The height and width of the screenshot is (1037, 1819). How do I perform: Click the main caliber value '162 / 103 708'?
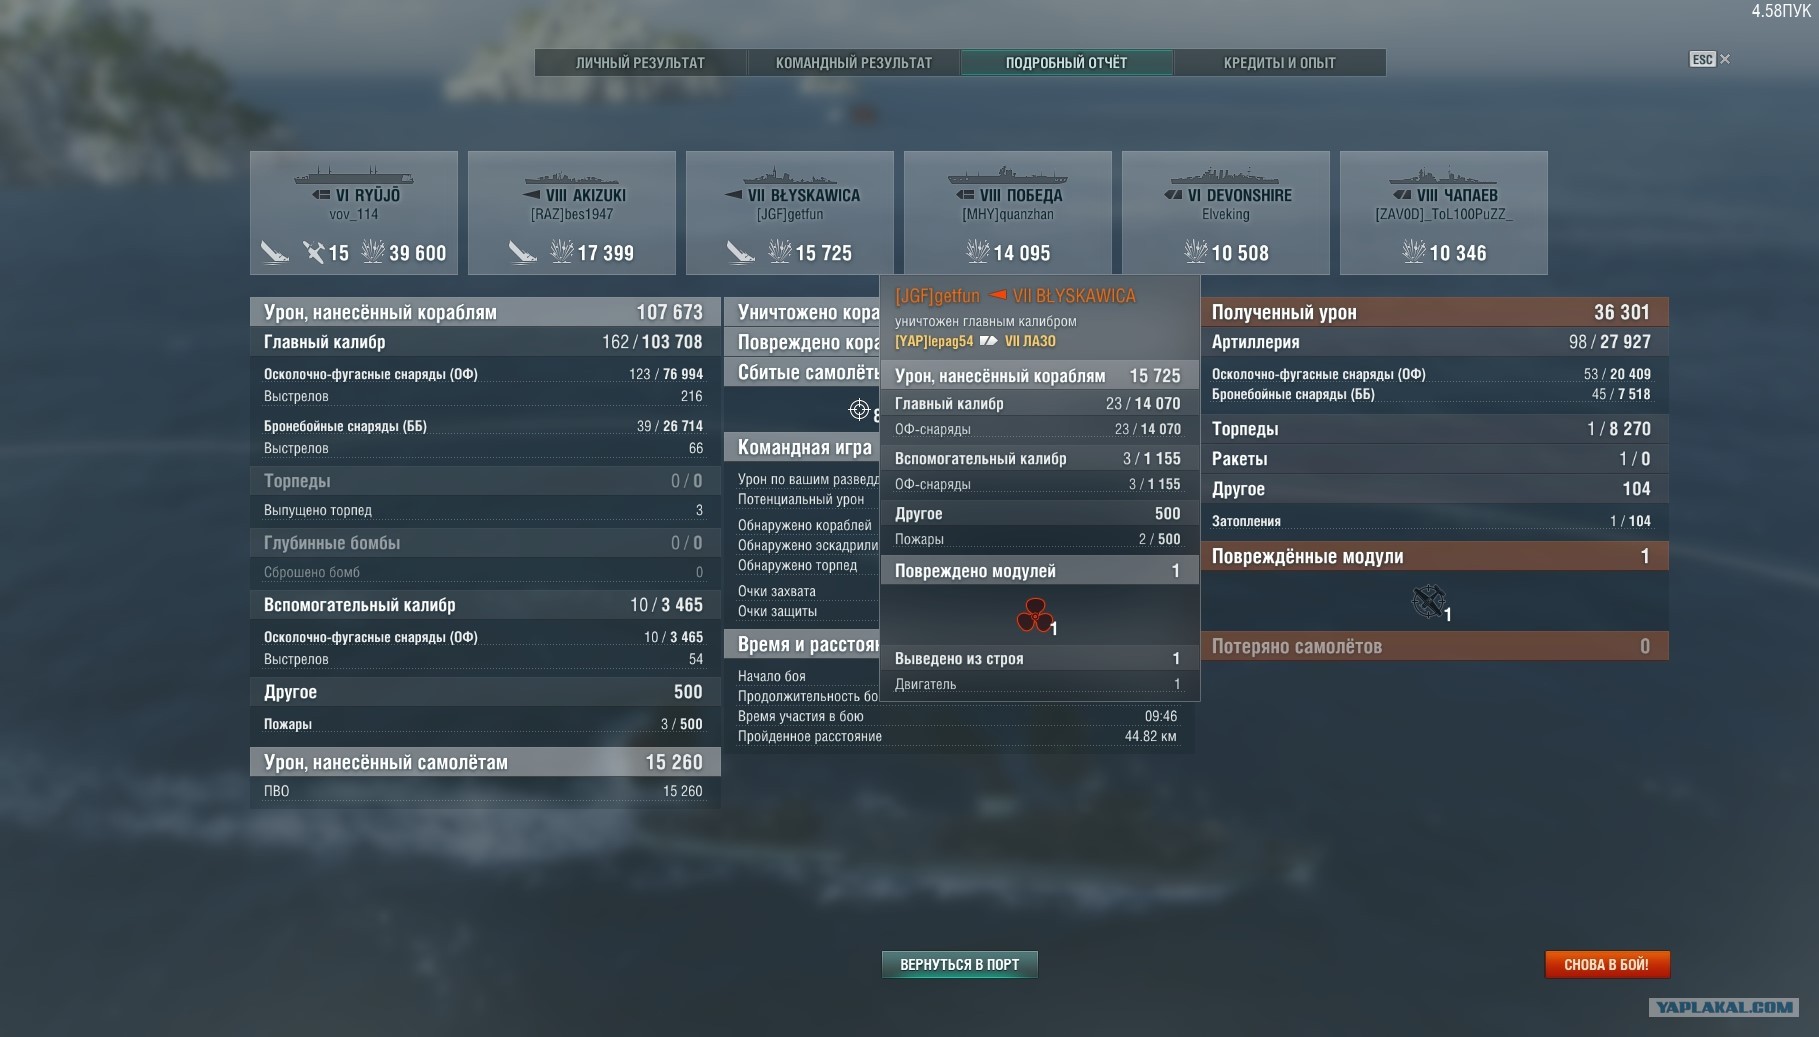click(652, 342)
